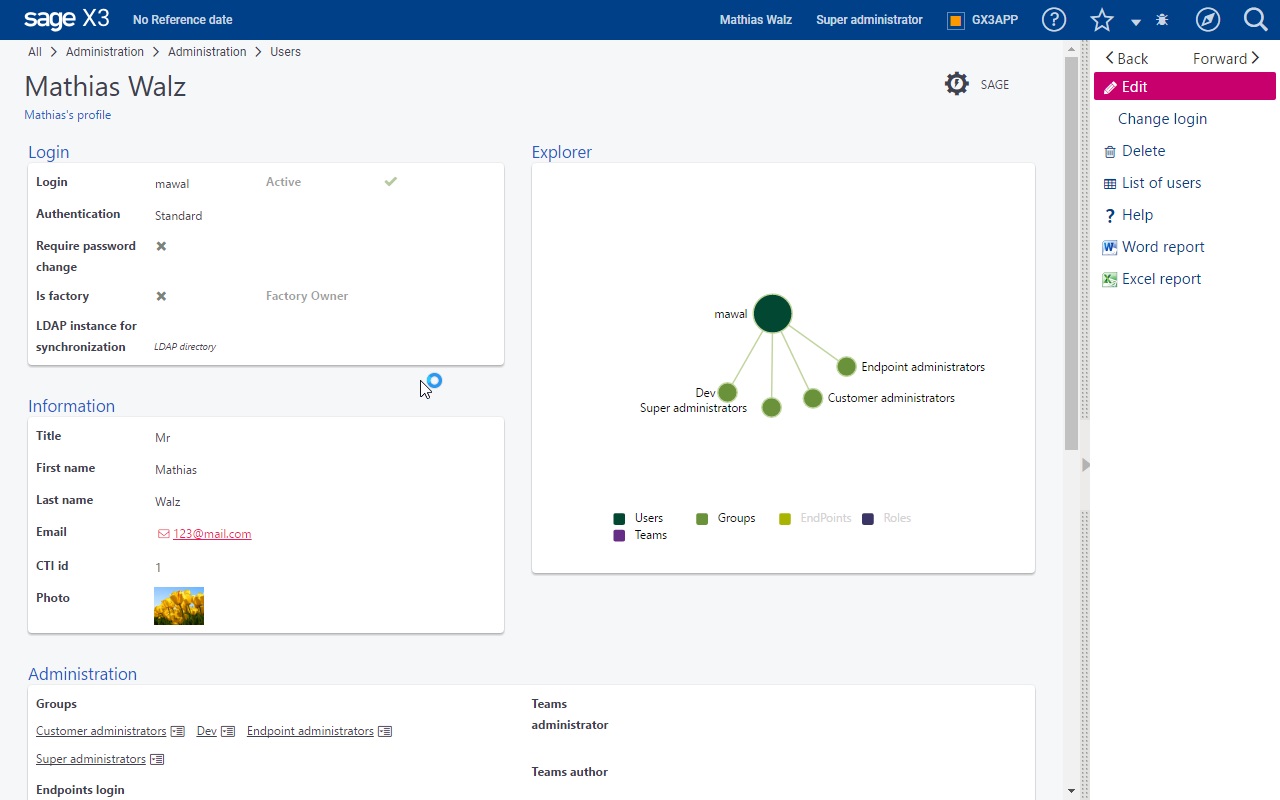Go Forward using the chevron

[1255, 58]
